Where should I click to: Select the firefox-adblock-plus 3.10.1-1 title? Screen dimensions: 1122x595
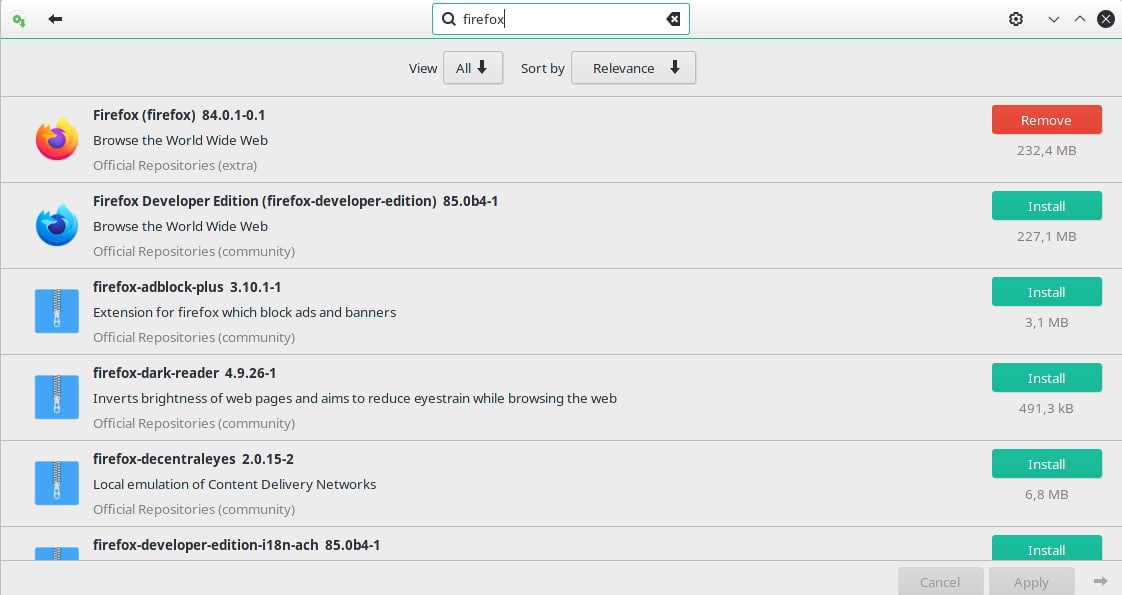[187, 287]
